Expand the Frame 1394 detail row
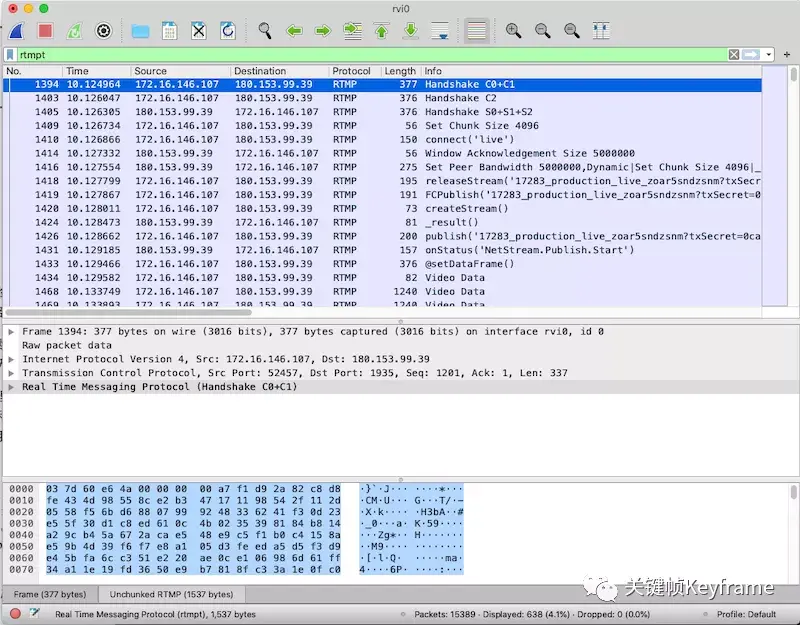The image size is (800, 625). coord(11,332)
